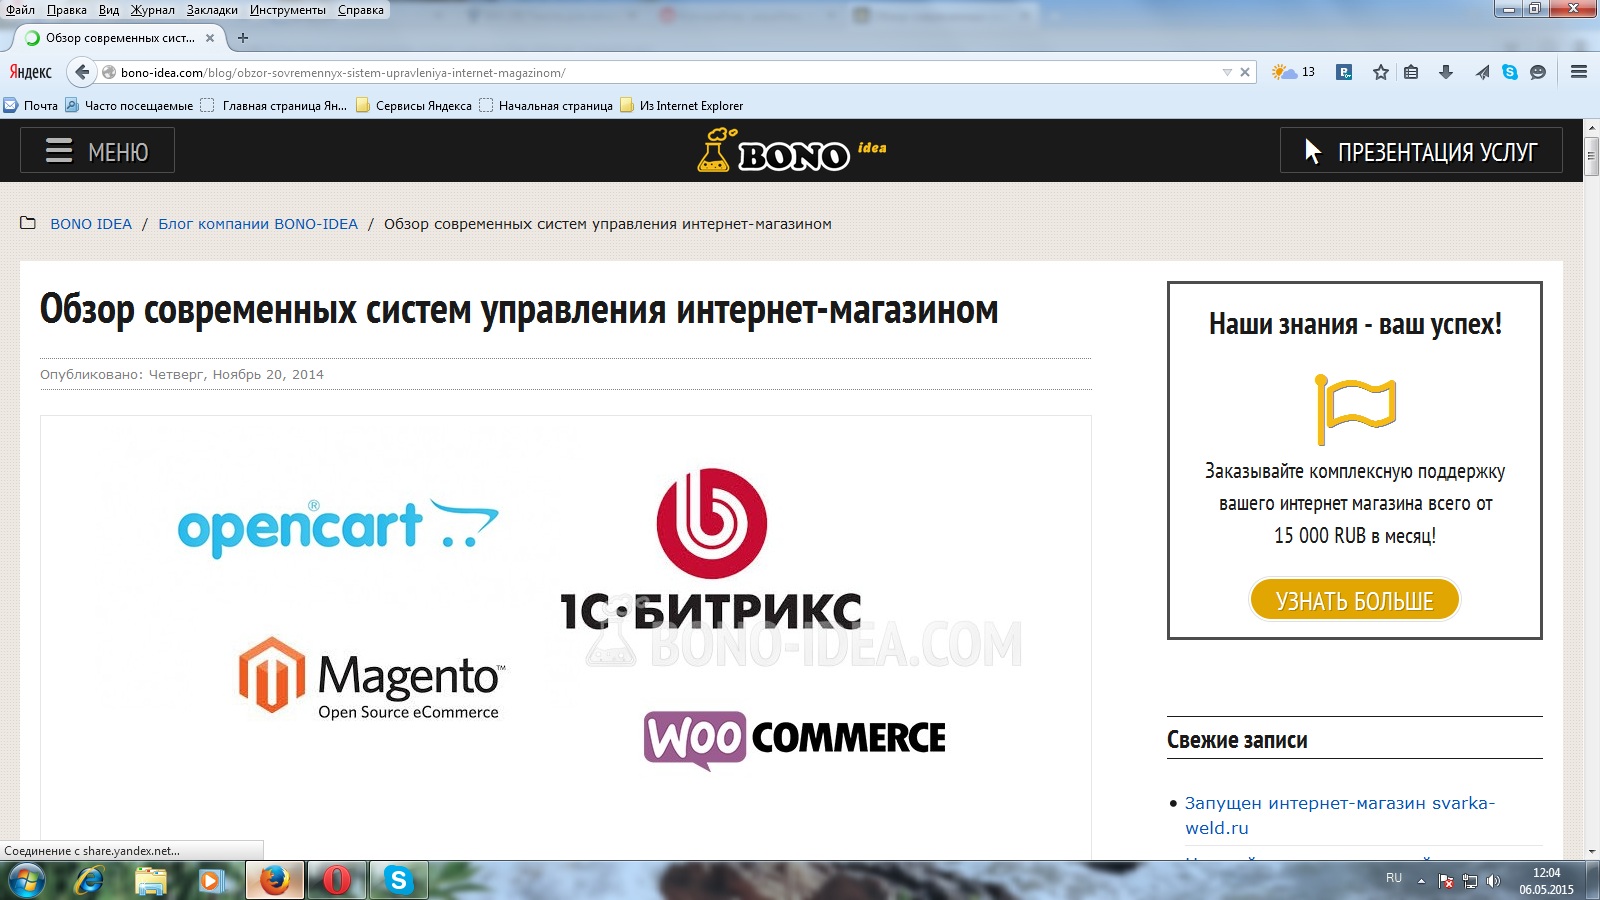Viewport: 1600px width, 900px height.
Task: Open Internet Explorer from taskbar
Action: point(89,881)
